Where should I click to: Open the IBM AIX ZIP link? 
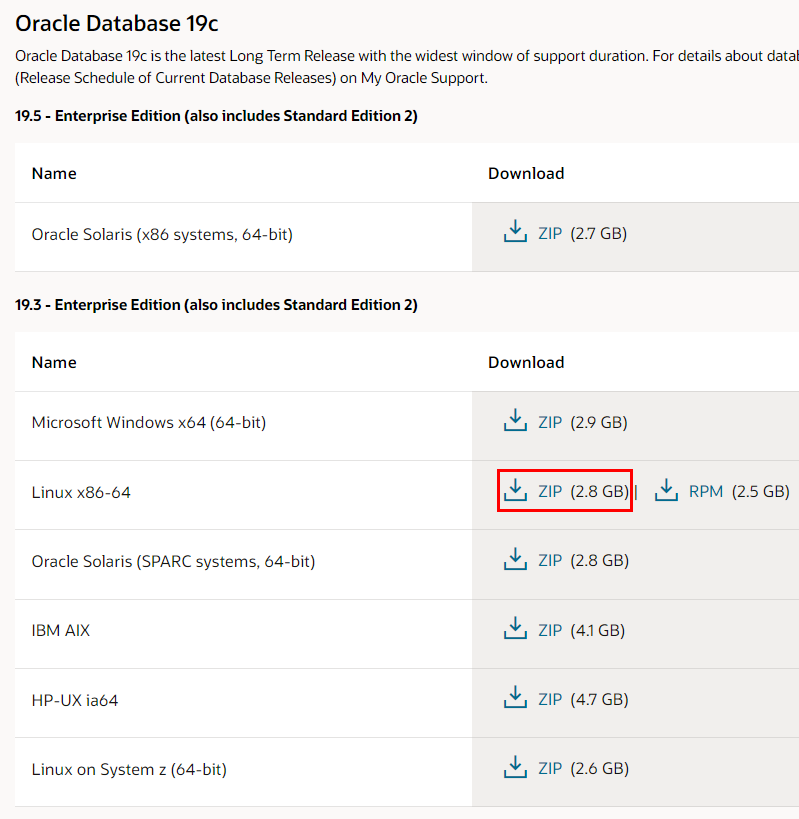pyautogui.click(x=550, y=630)
